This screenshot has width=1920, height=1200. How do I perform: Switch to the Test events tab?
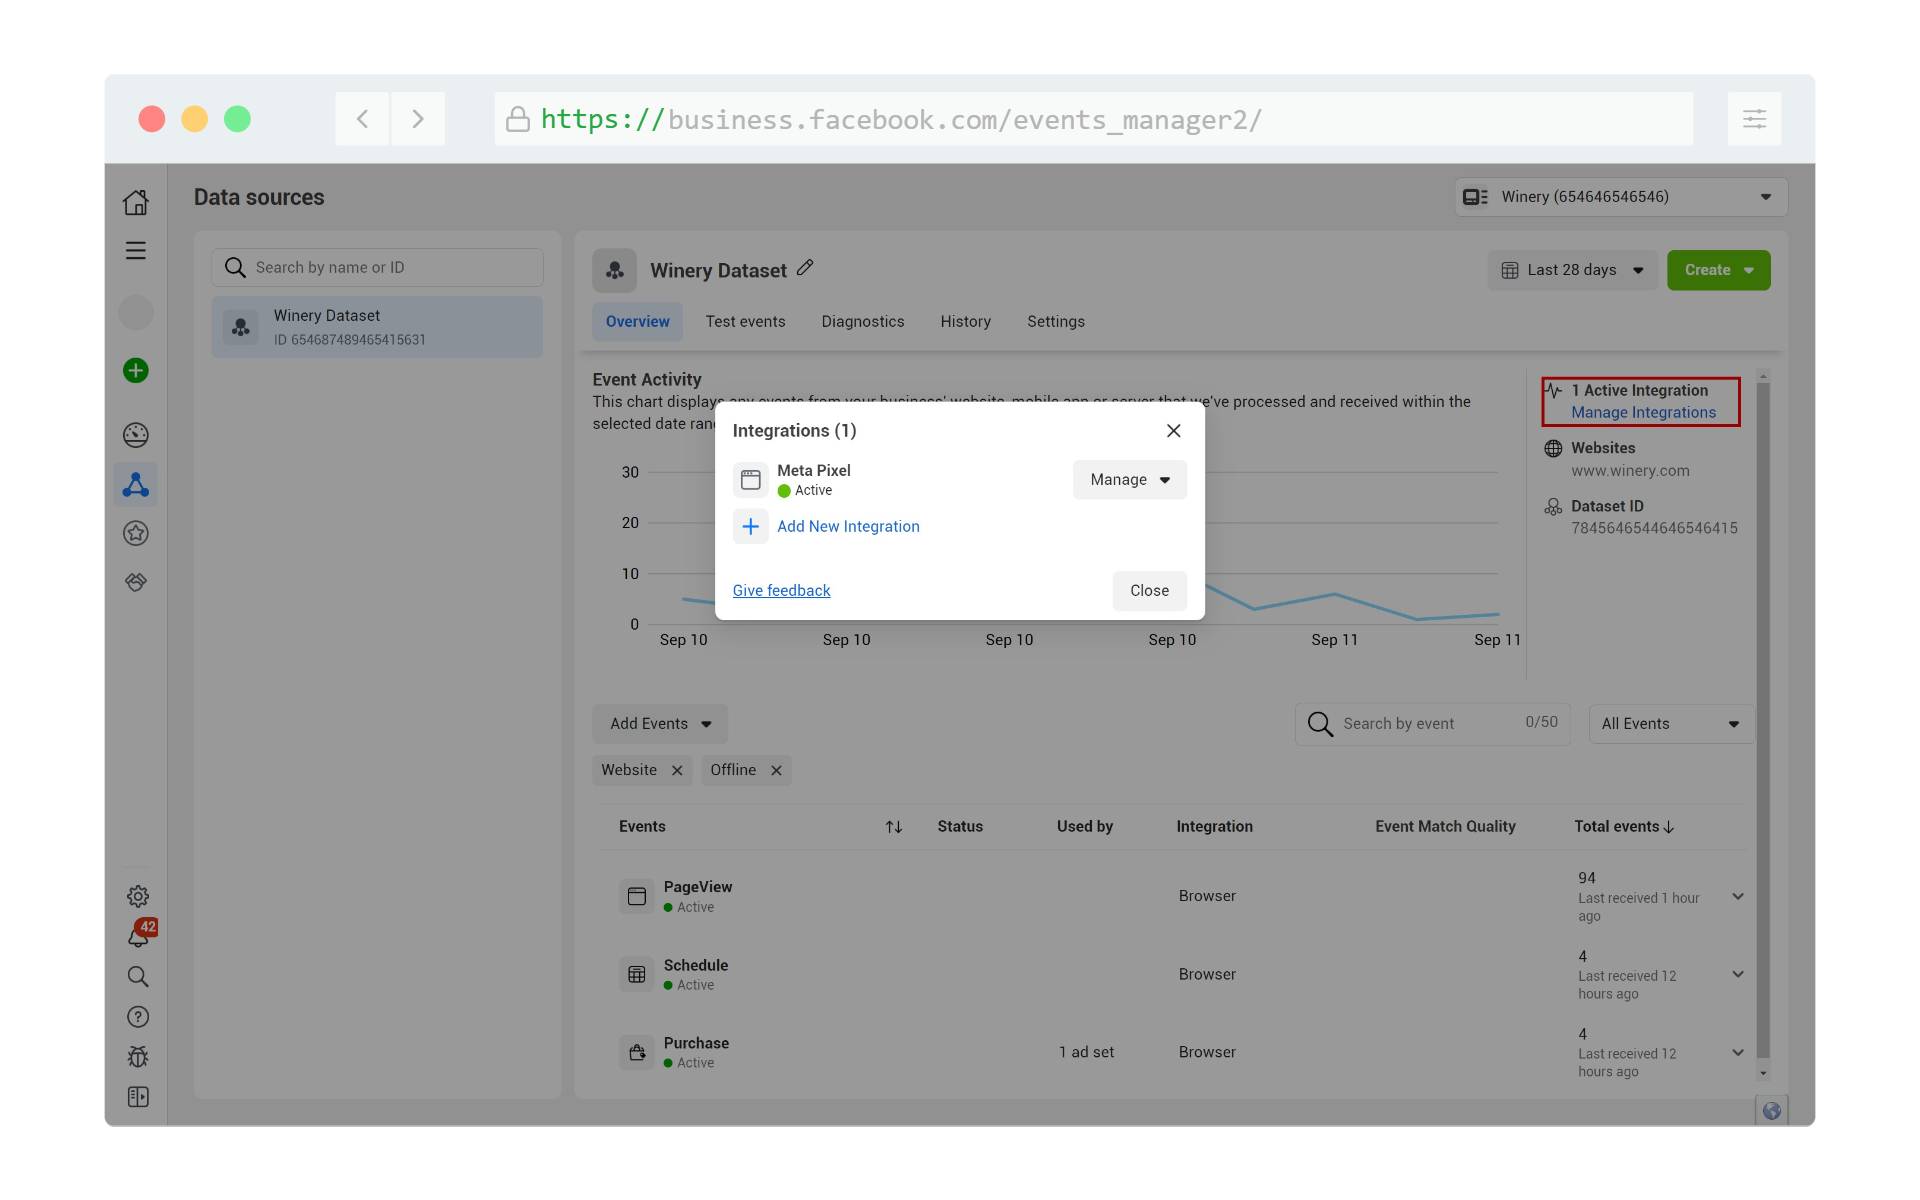(x=745, y=322)
